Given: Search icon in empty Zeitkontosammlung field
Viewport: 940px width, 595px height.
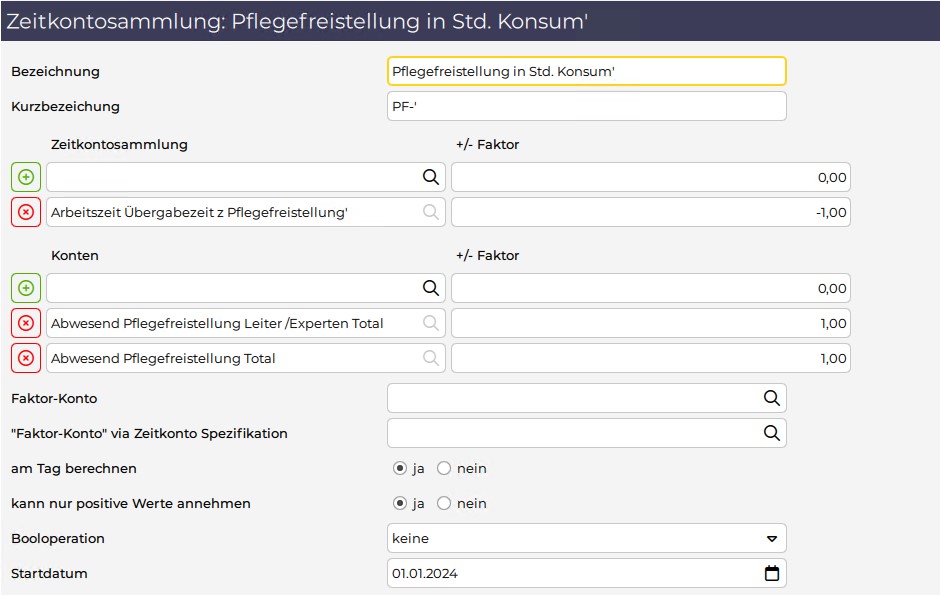Looking at the screenshot, I should click(x=430, y=177).
